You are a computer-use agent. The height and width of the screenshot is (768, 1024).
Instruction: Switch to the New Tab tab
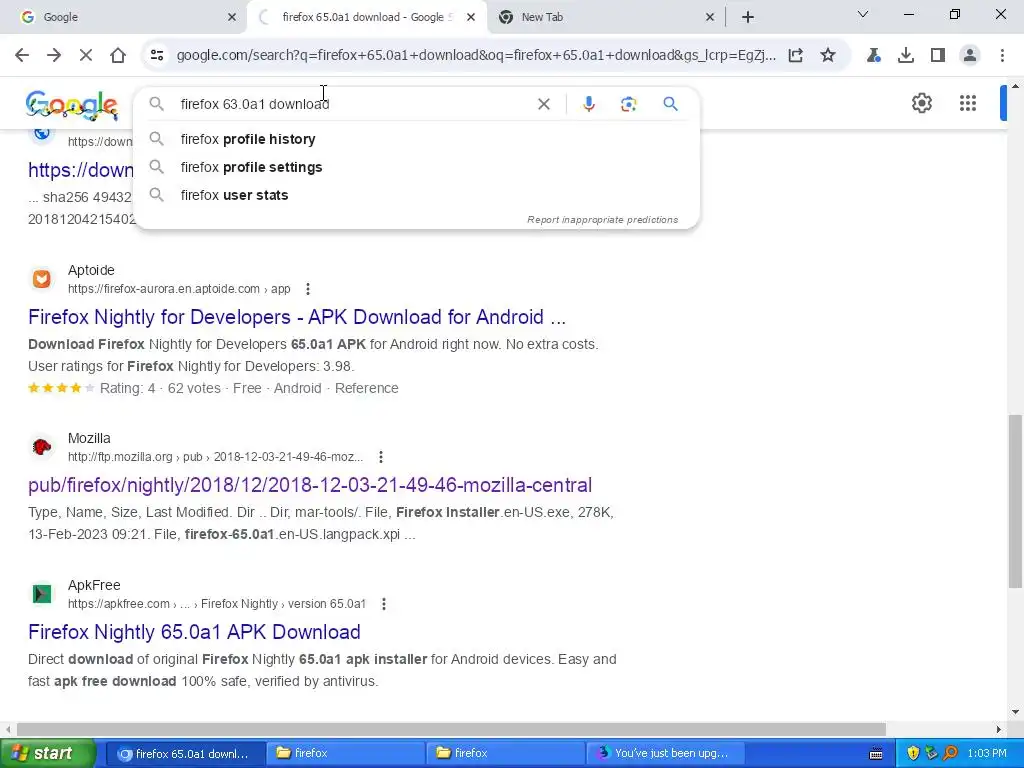pyautogui.click(x=604, y=17)
